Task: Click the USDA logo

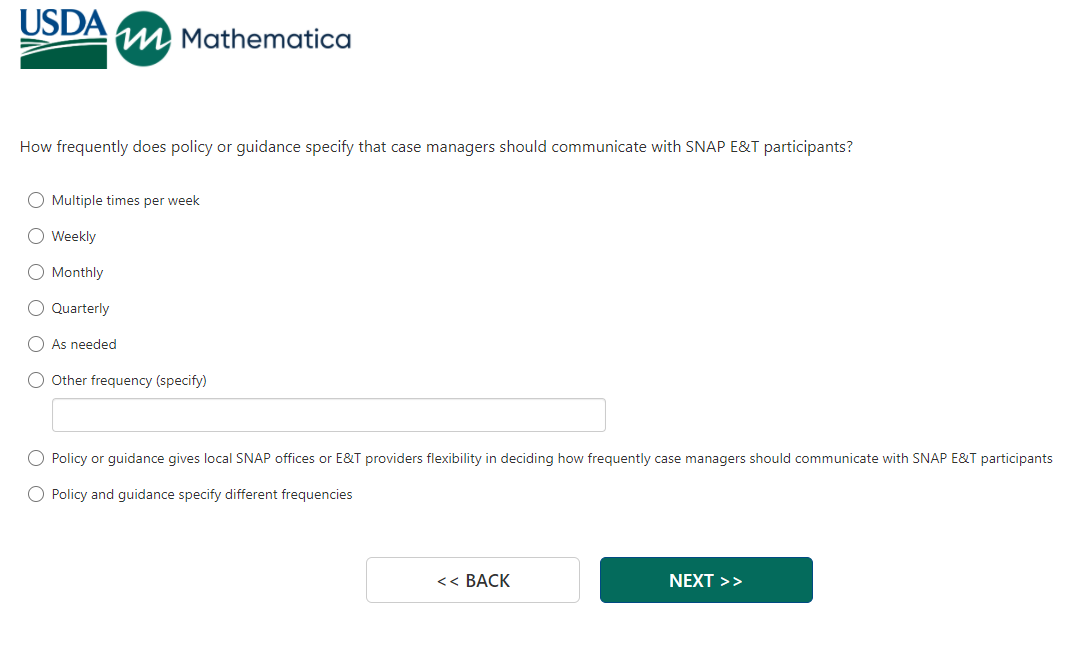Action: tap(63, 40)
